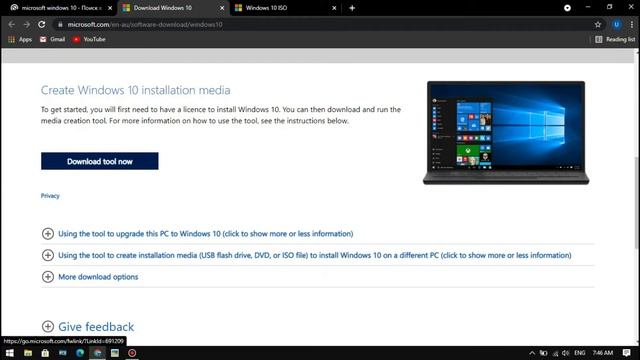
Task: Show hidden system tray icons
Action: tap(531, 353)
